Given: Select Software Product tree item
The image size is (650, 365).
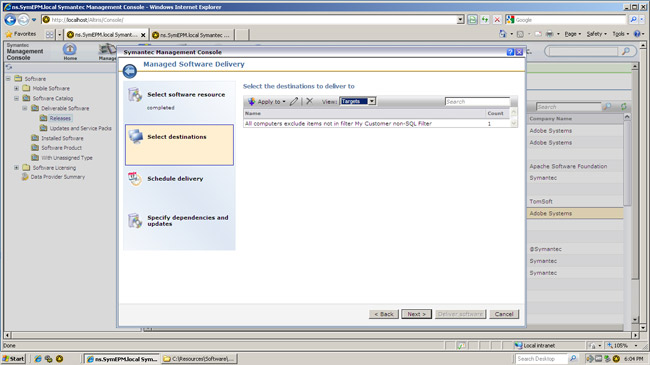Looking at the screenshot, I should pos(61,148).
